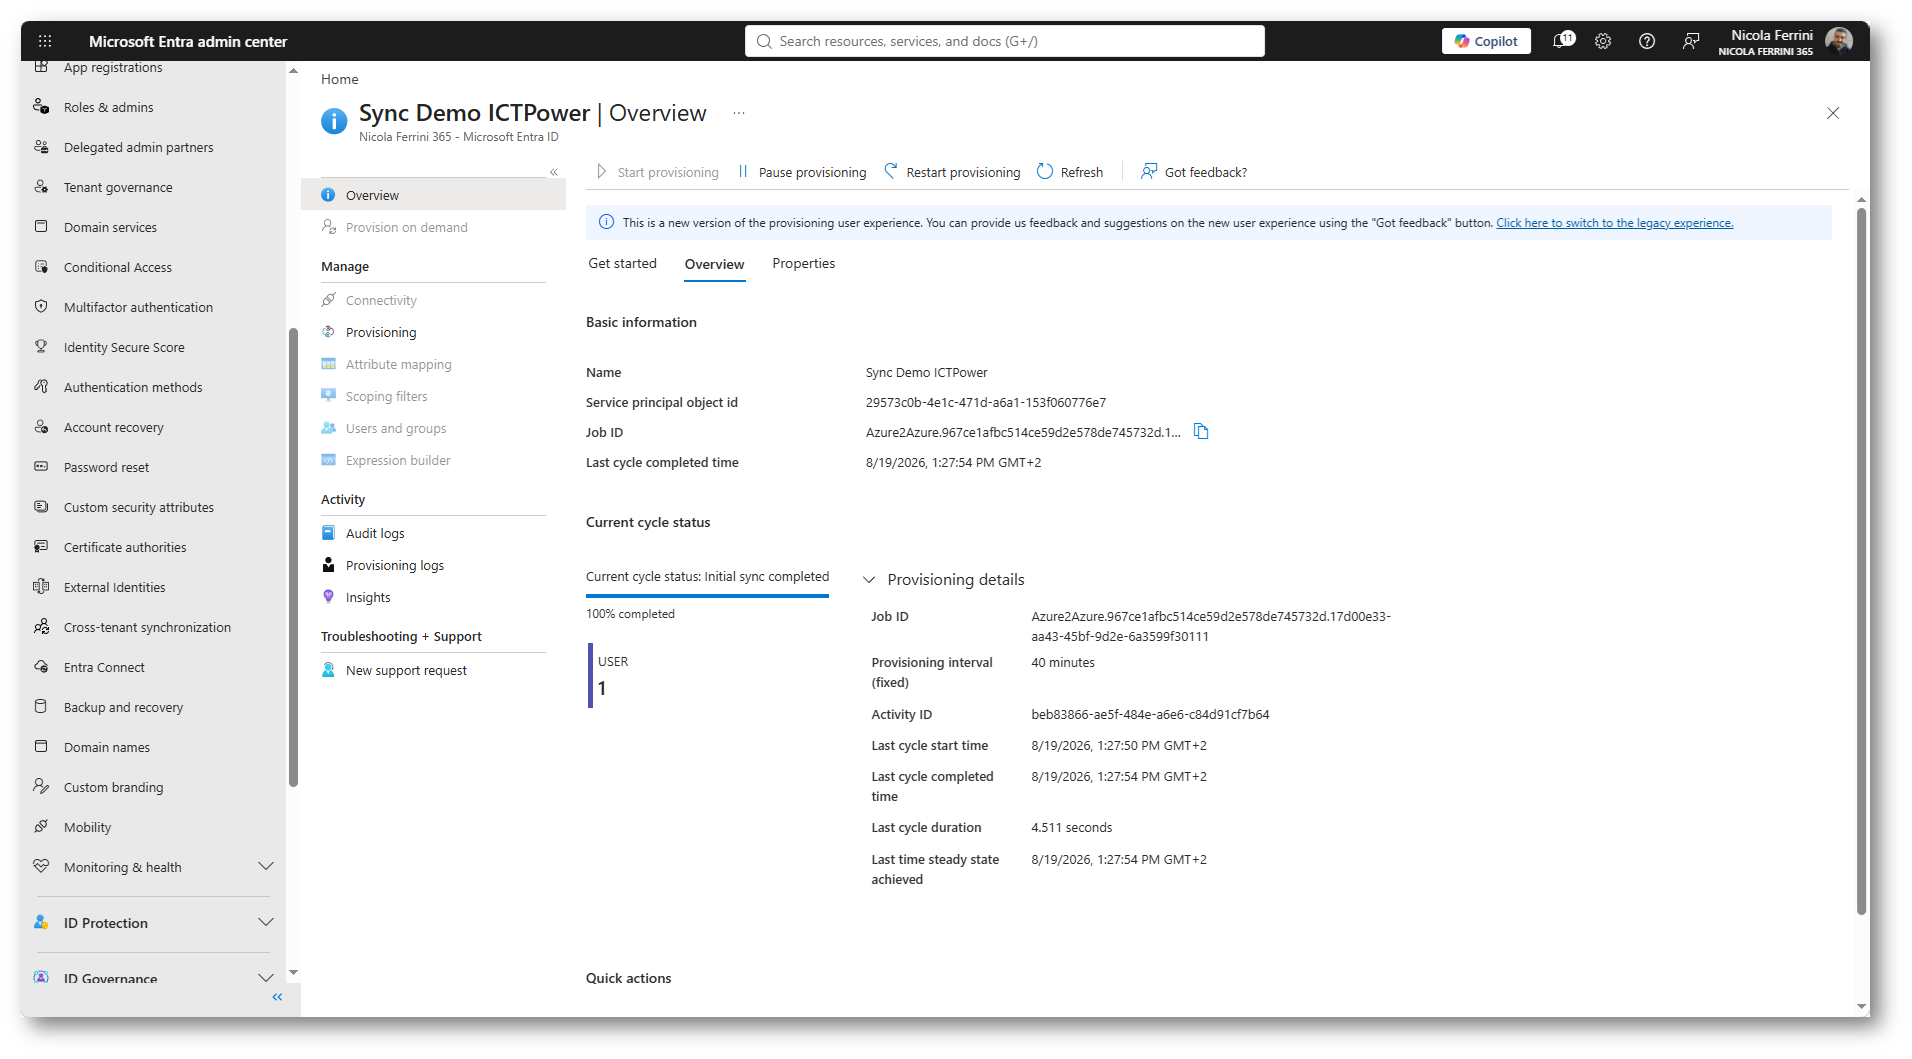Image resolution: width=1912 pixels, height=1059 pixels.
Task: Click the Provisioning logs icon
Action: tap(328, 565)
